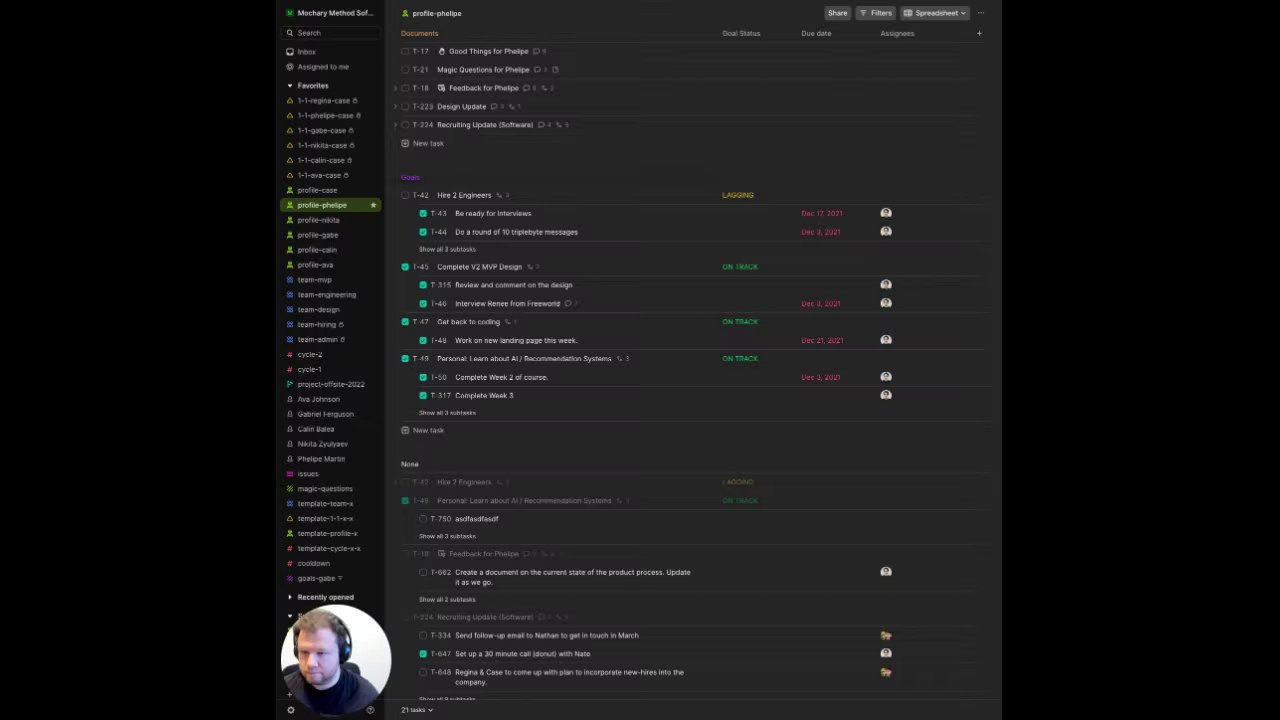The height and width of the screenshot is (720, 1280).
Task: Click the Share button
Action: tap(837, 13)
